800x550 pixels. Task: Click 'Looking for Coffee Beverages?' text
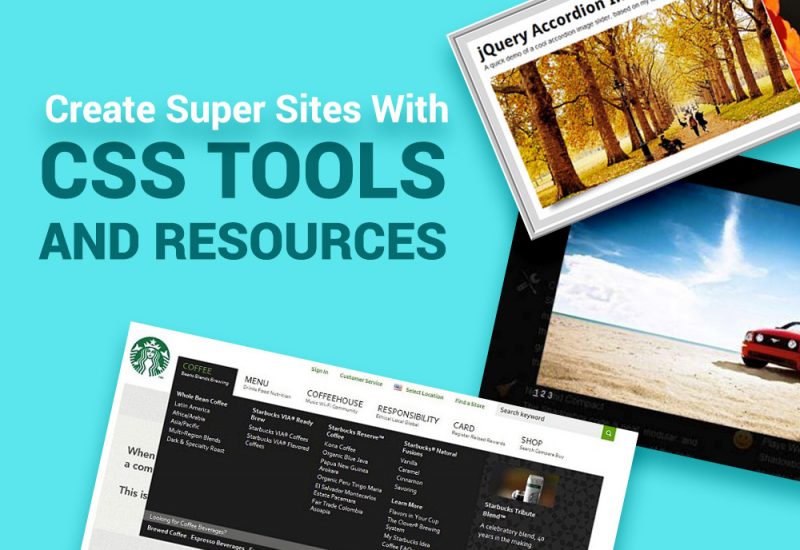[x=188, y=526]
